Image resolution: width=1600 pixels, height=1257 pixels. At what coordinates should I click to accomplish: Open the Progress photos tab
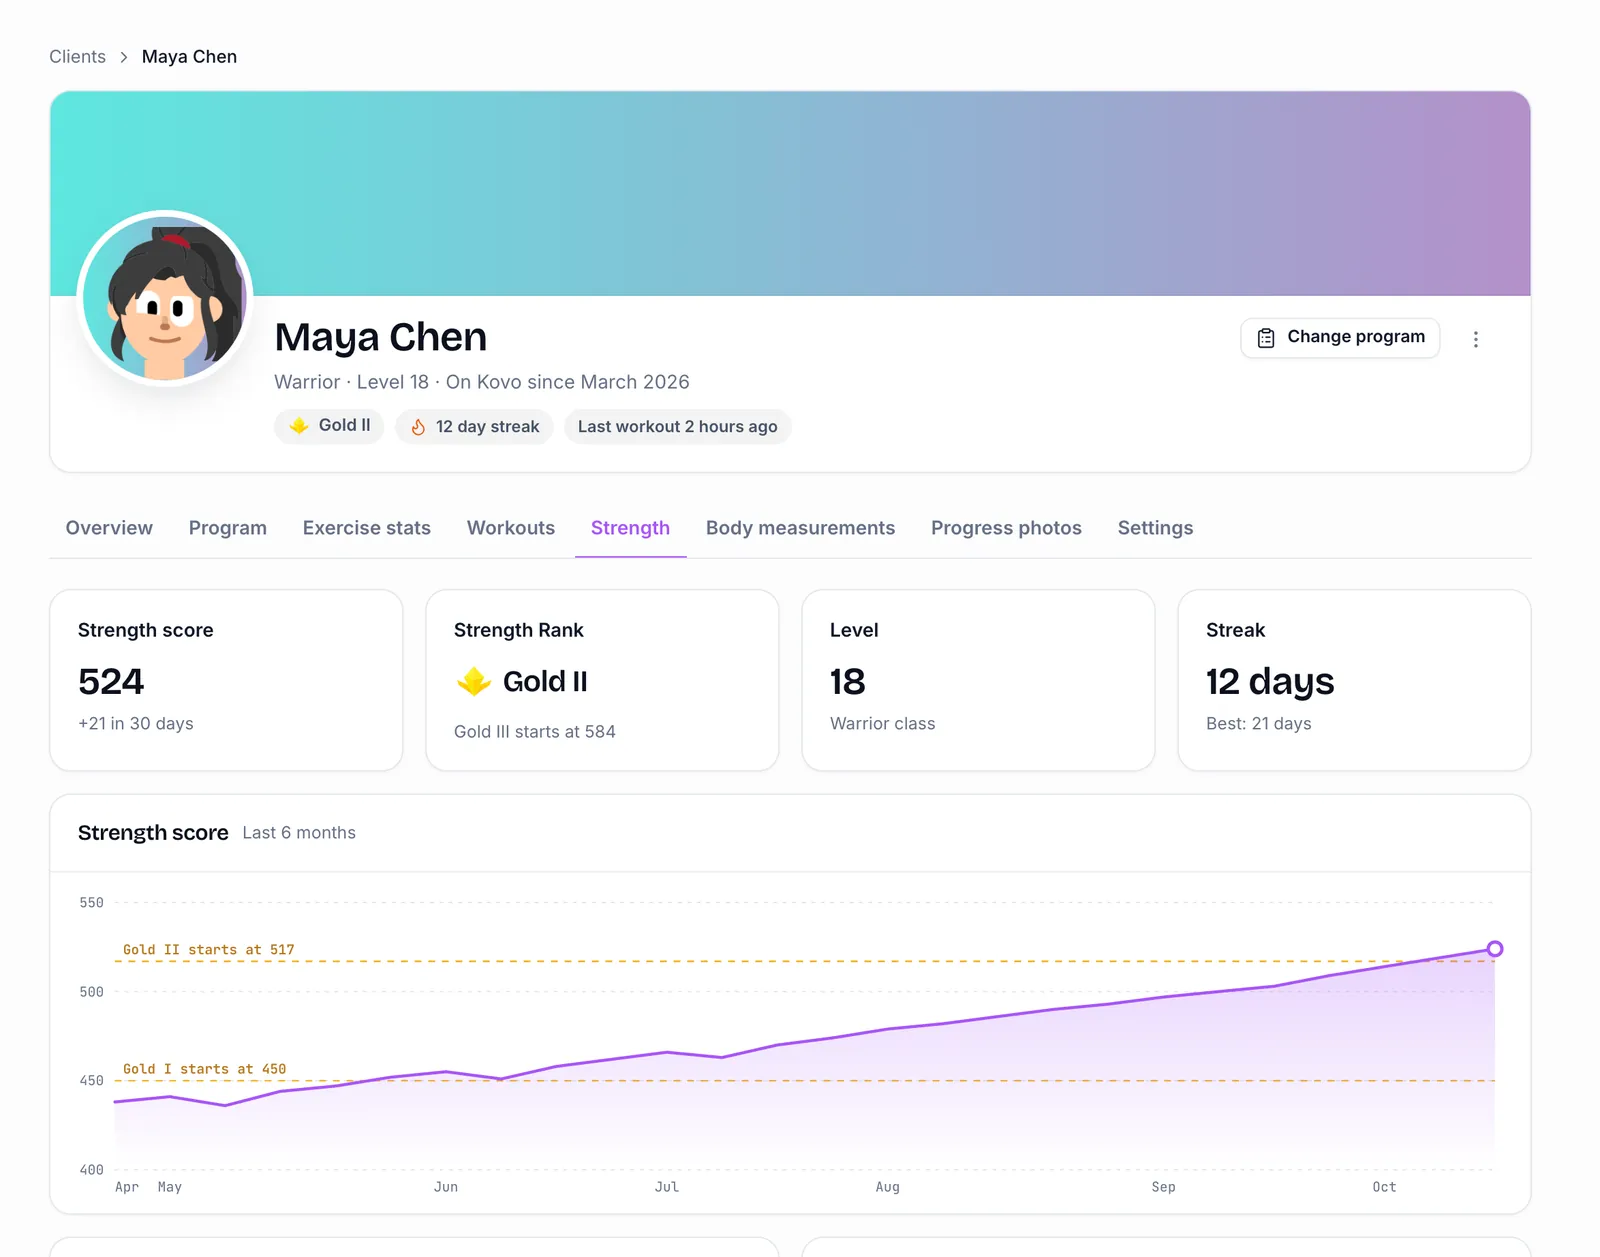coord(1006,528)
